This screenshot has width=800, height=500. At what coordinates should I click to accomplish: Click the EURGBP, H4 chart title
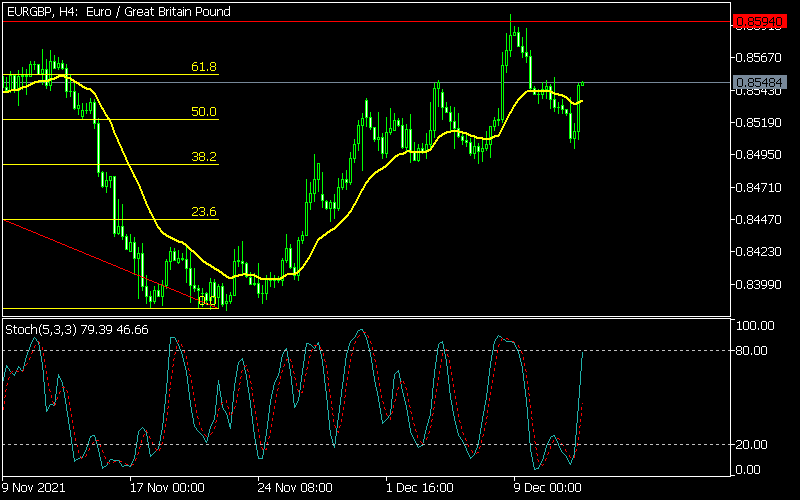tap(118, 11)
